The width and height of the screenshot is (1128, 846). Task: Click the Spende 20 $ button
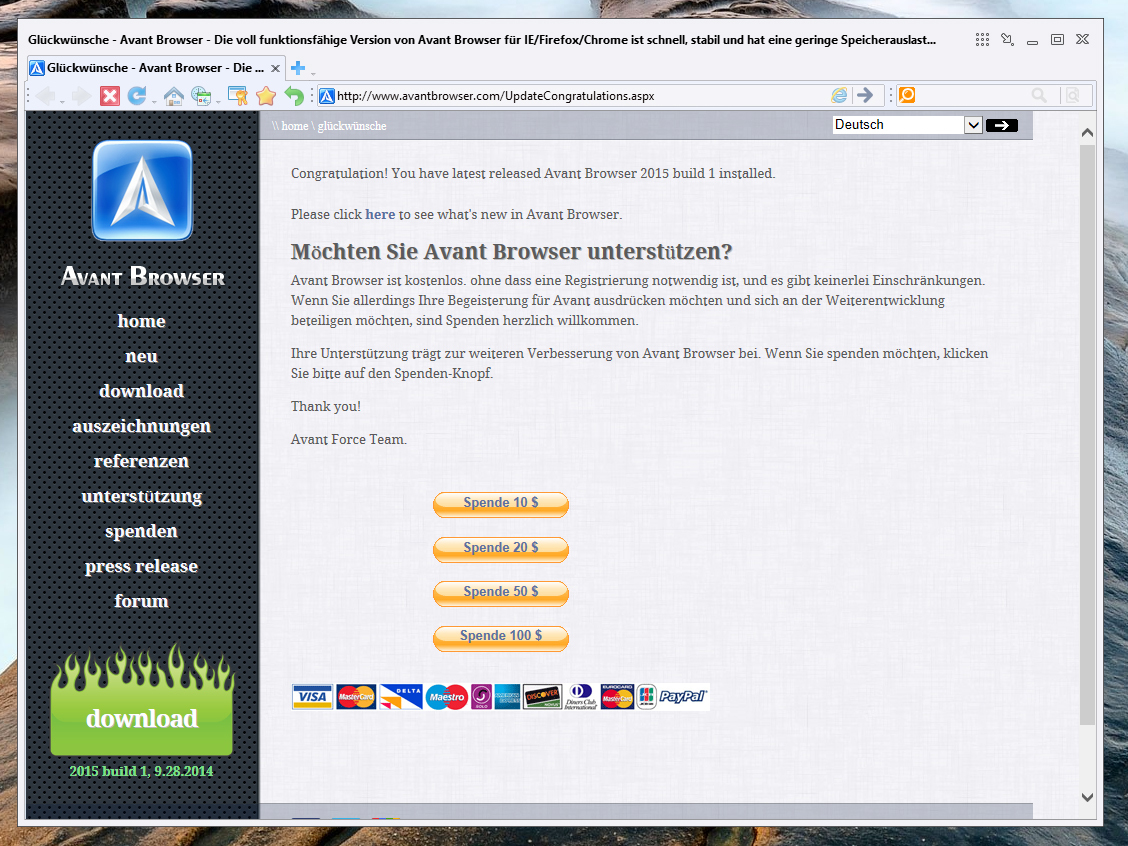pyautogui.click(x=501, y=548)
